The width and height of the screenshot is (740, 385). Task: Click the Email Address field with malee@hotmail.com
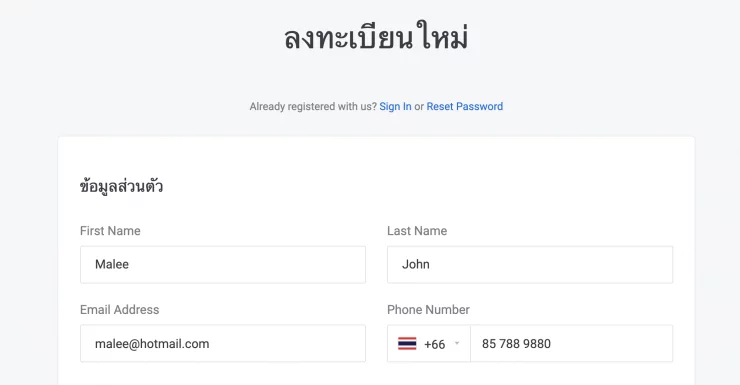click(223, 343)
